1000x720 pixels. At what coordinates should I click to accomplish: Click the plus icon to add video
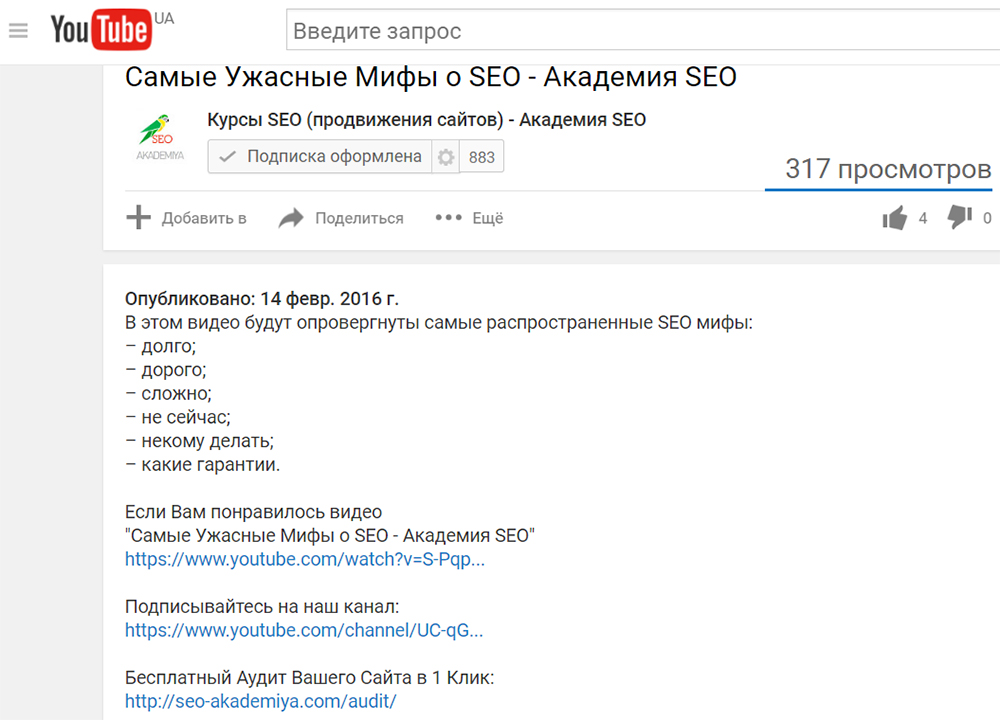(138, 218)
